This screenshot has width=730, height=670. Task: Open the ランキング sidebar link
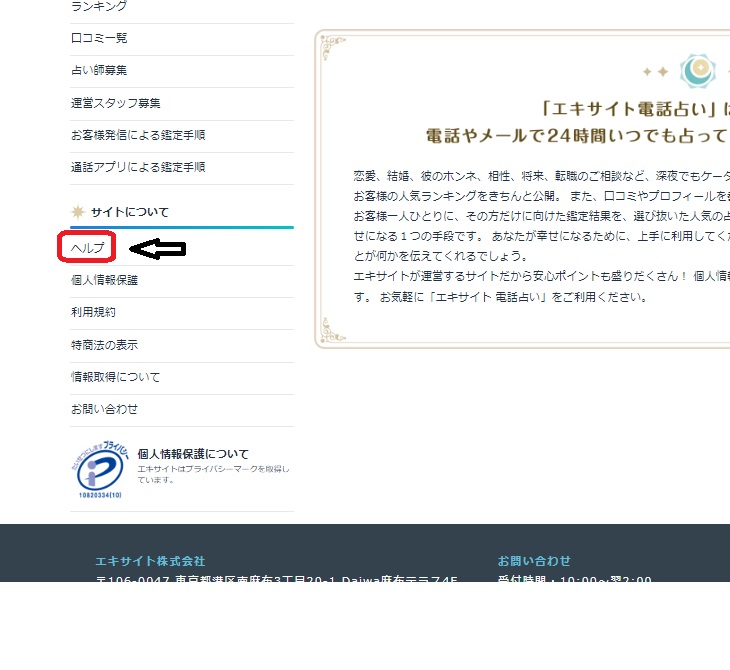click(99, 7)
